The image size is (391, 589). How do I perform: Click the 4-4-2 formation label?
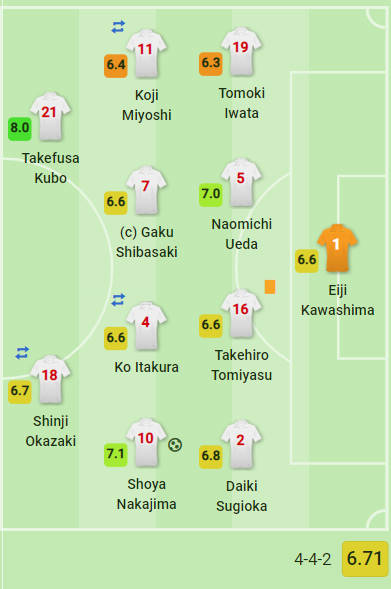click(313, 559)
